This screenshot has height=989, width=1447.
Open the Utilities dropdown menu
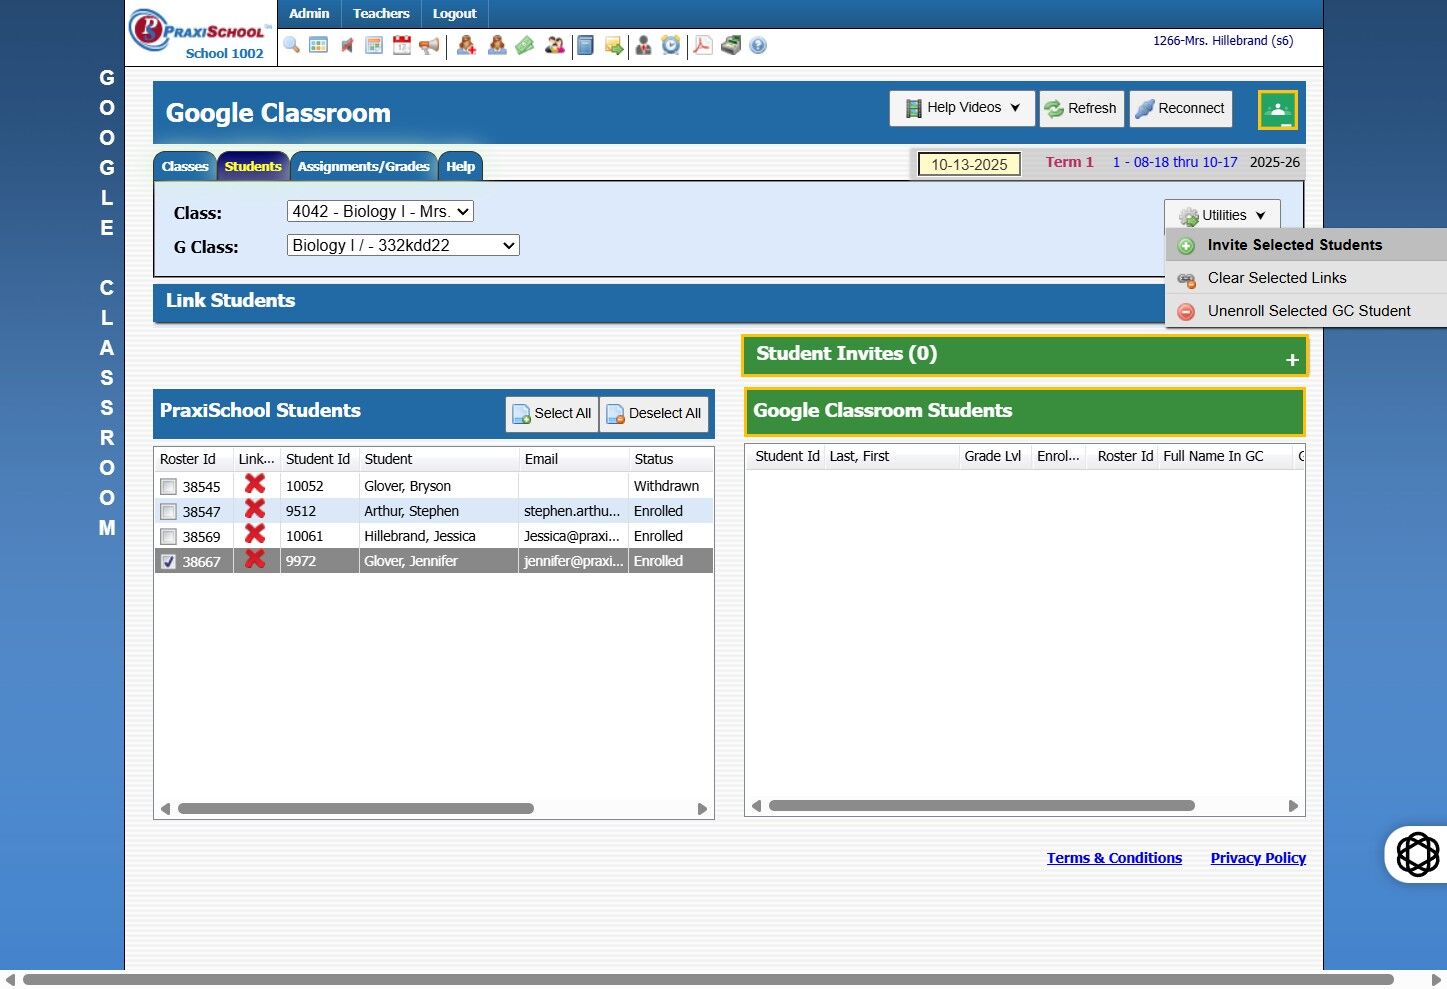click(1222, 215)
